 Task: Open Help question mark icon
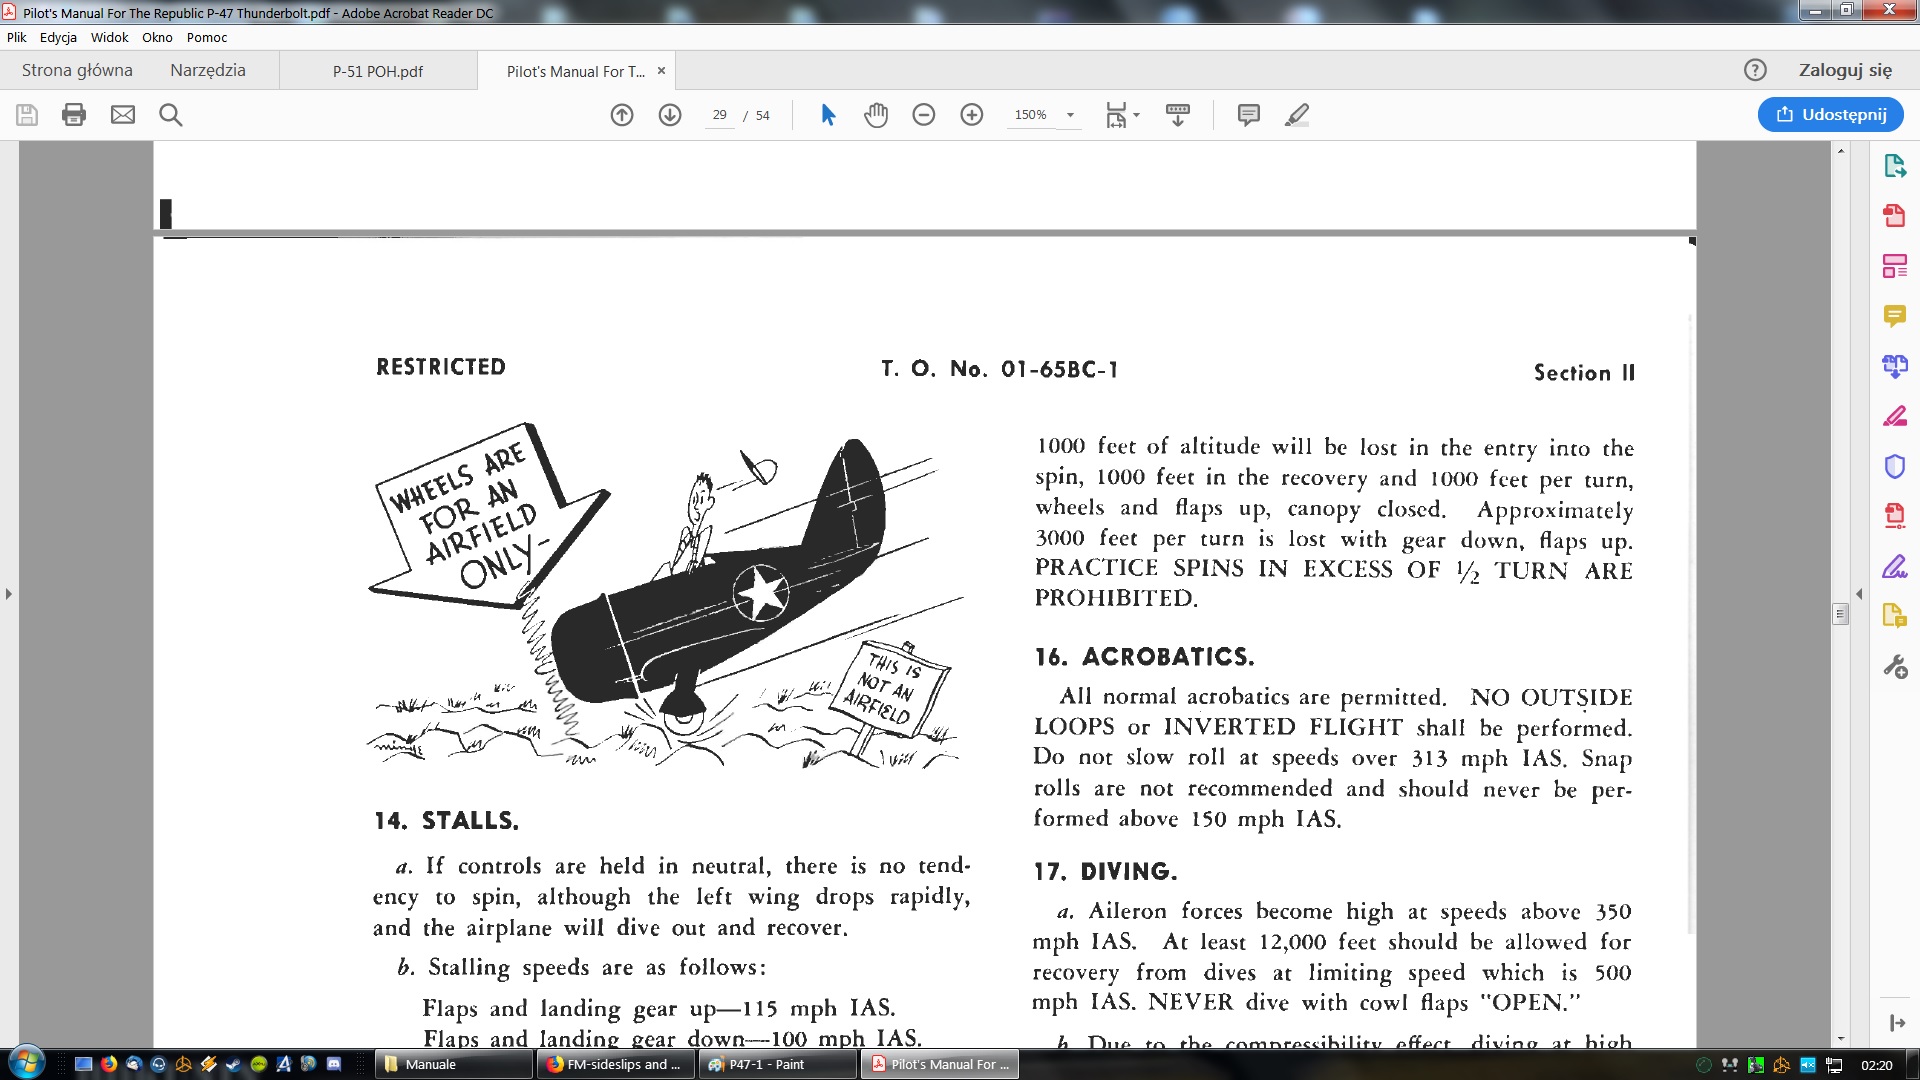point(1755,70)
